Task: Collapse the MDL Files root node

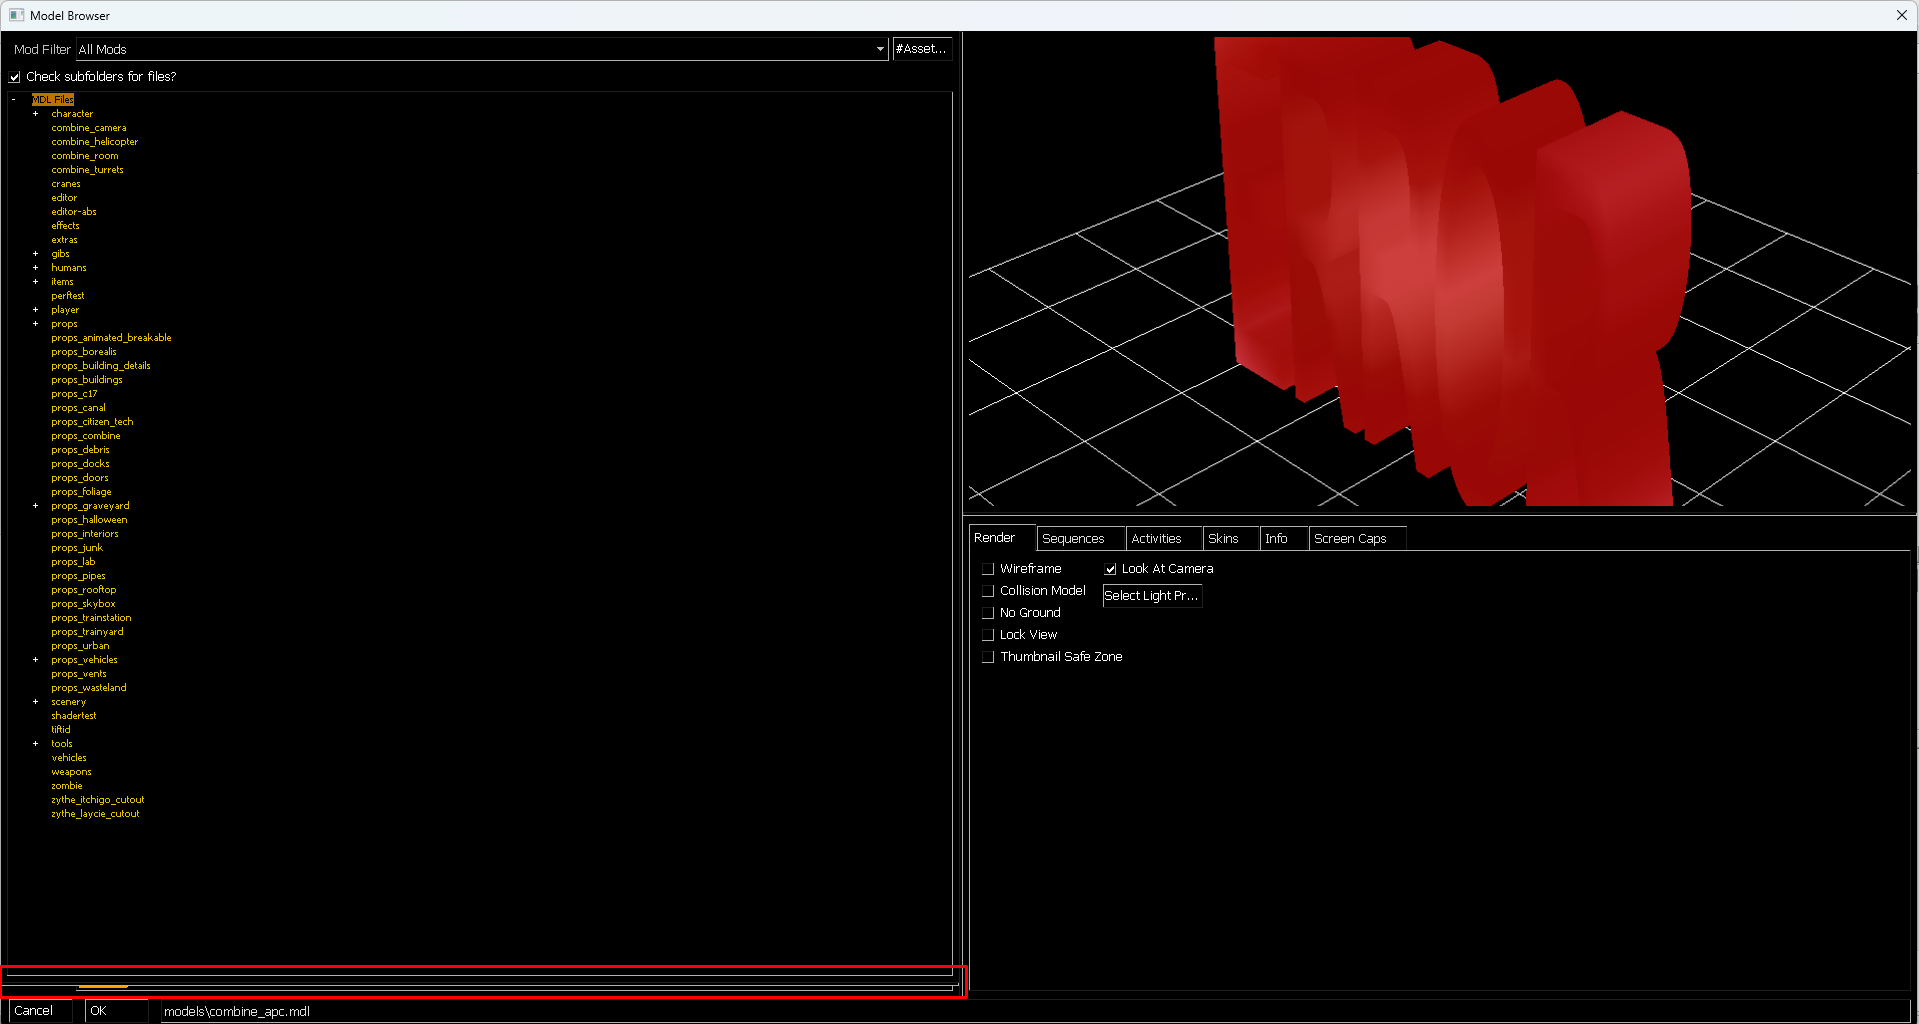Action: click(13, 100)
